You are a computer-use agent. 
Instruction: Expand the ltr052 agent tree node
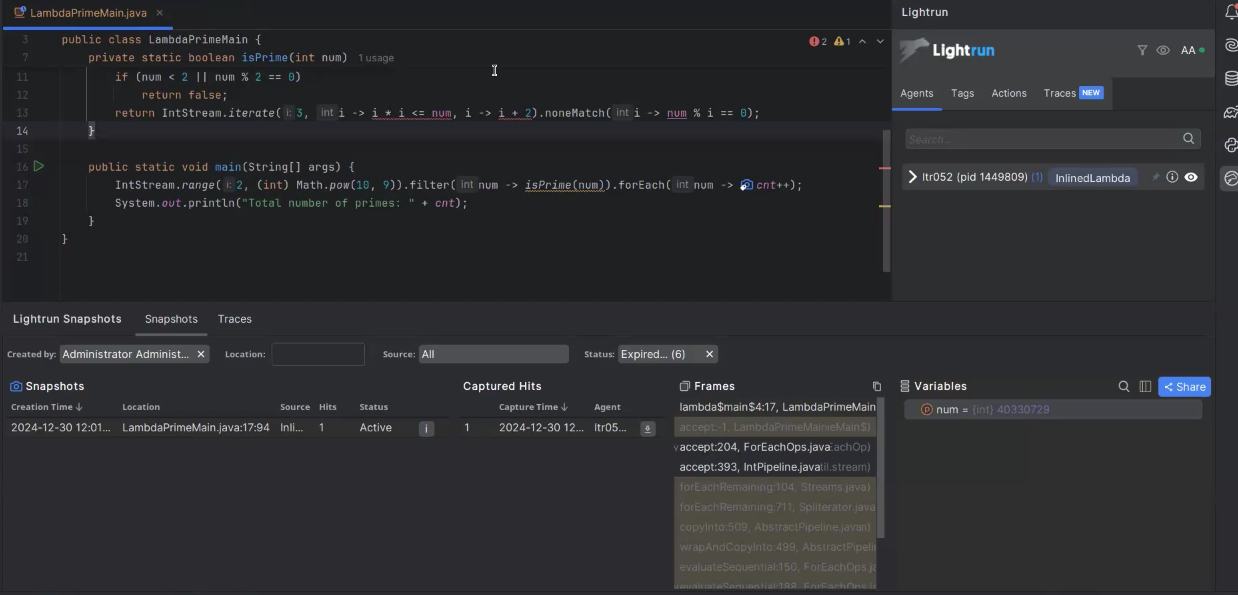click(x=912, y=177)
